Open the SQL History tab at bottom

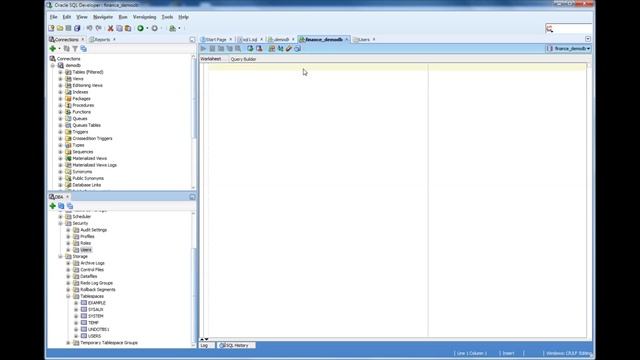(x=236, y=345)
